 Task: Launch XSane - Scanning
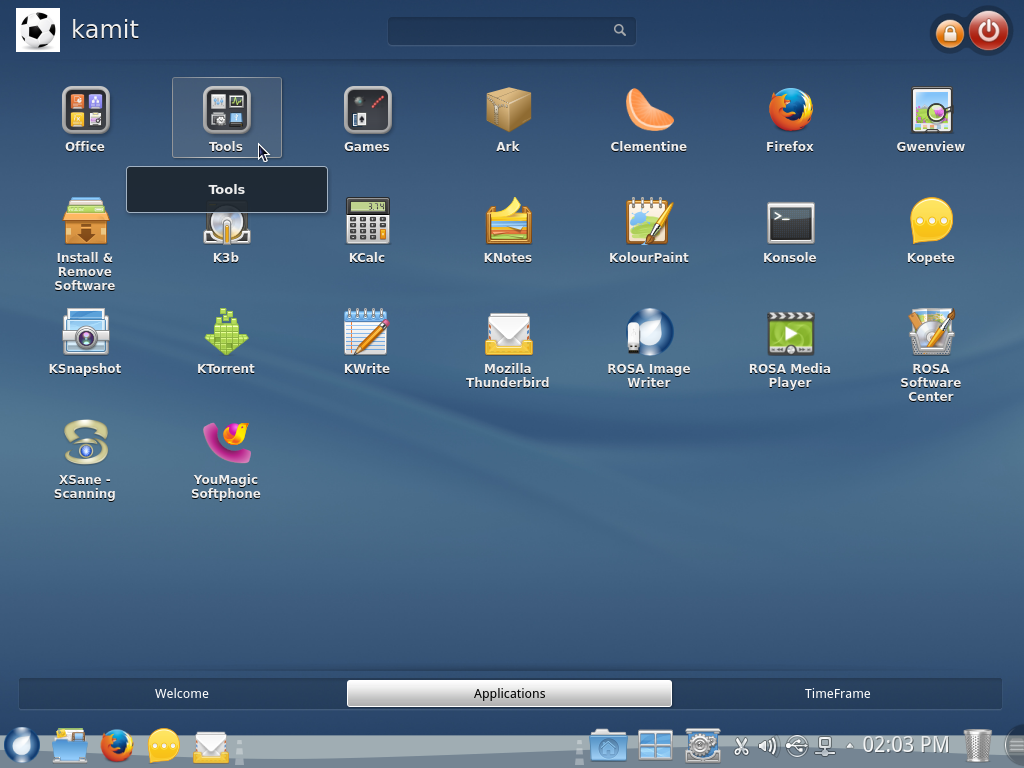click(86, 459)
